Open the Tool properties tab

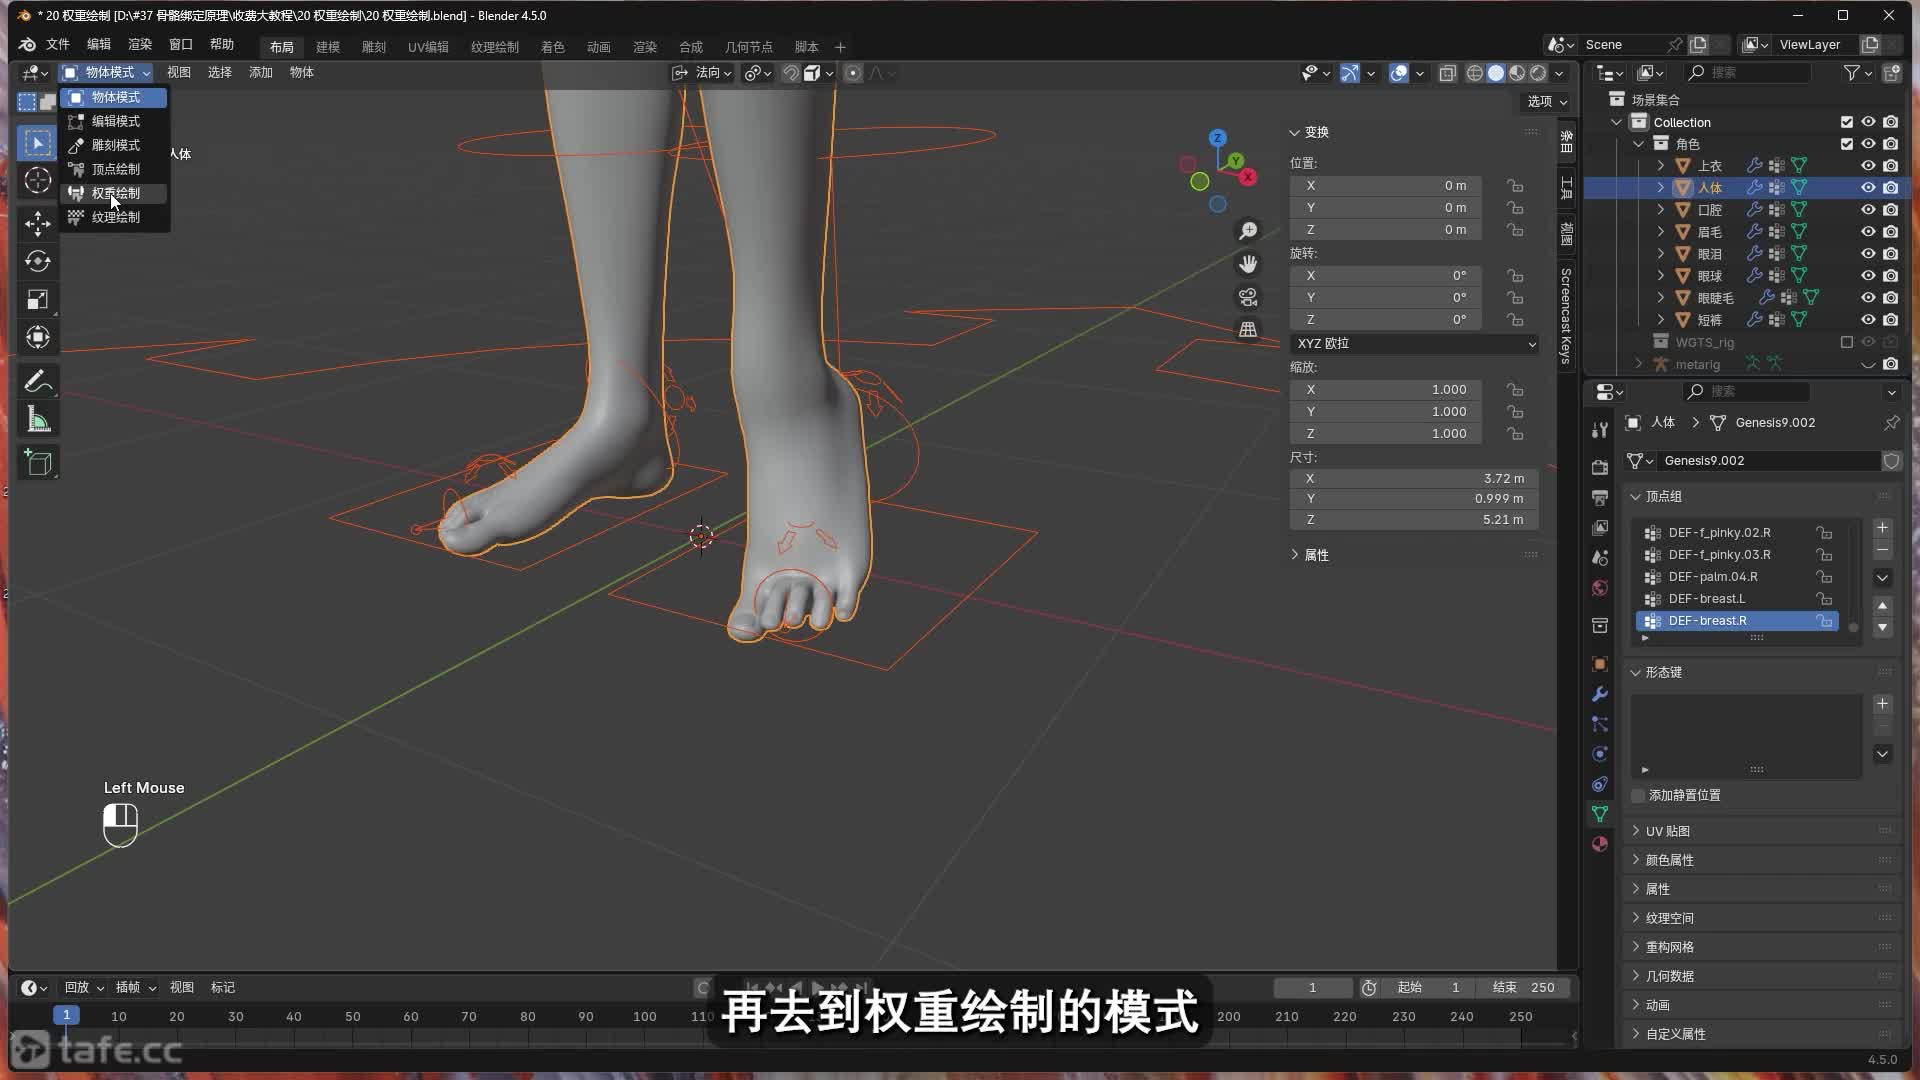point(1600,430)
